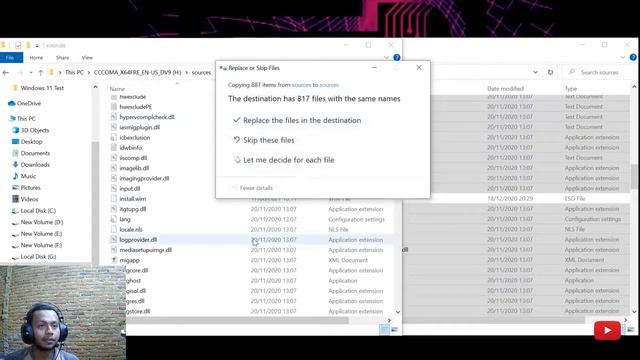
Task: Sort by the Name column header
Action: coord(117,89)
